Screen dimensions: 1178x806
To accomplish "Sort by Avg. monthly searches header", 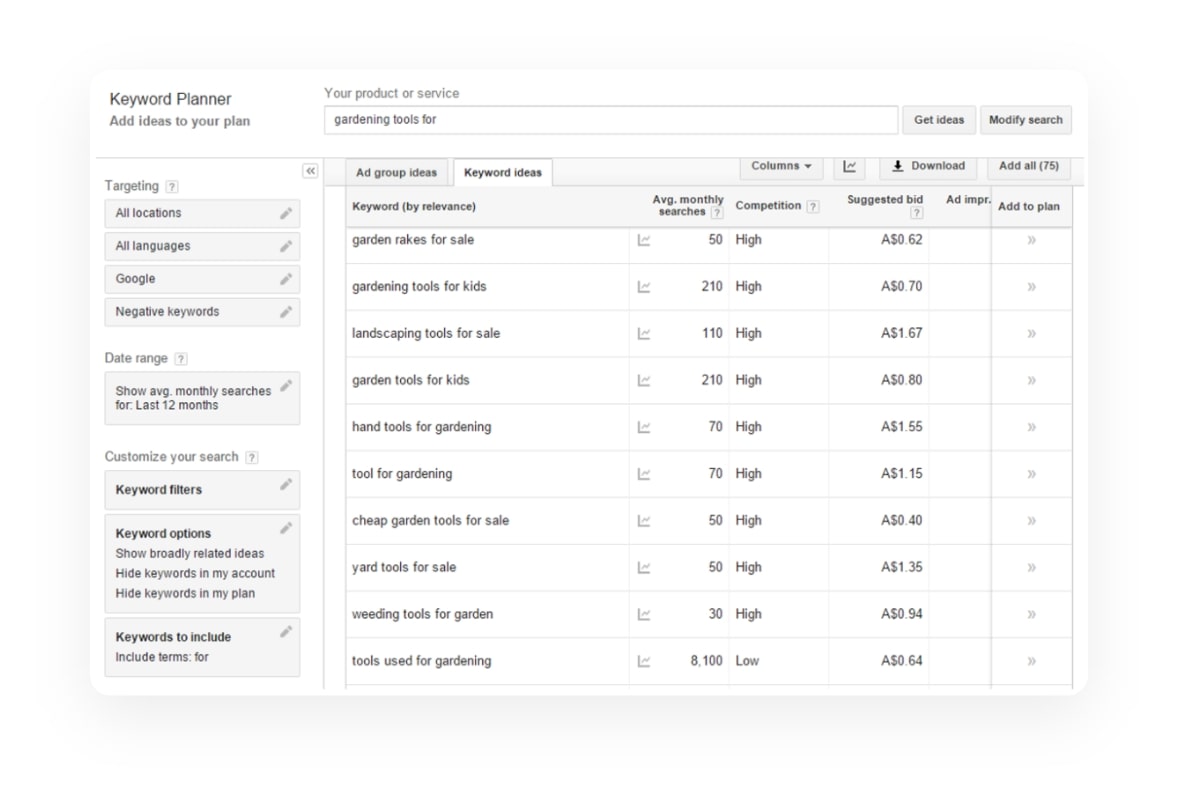I will click(x=687, y=205).
